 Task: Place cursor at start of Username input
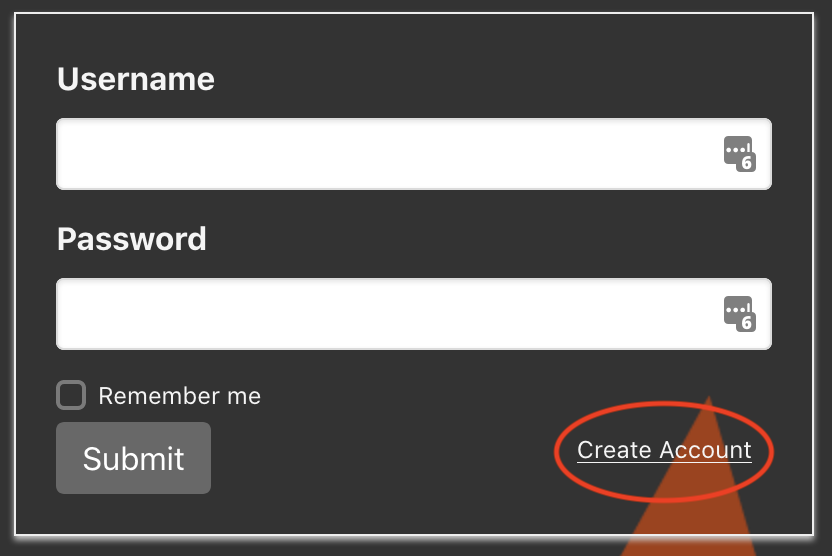click(x=72, y=154)
